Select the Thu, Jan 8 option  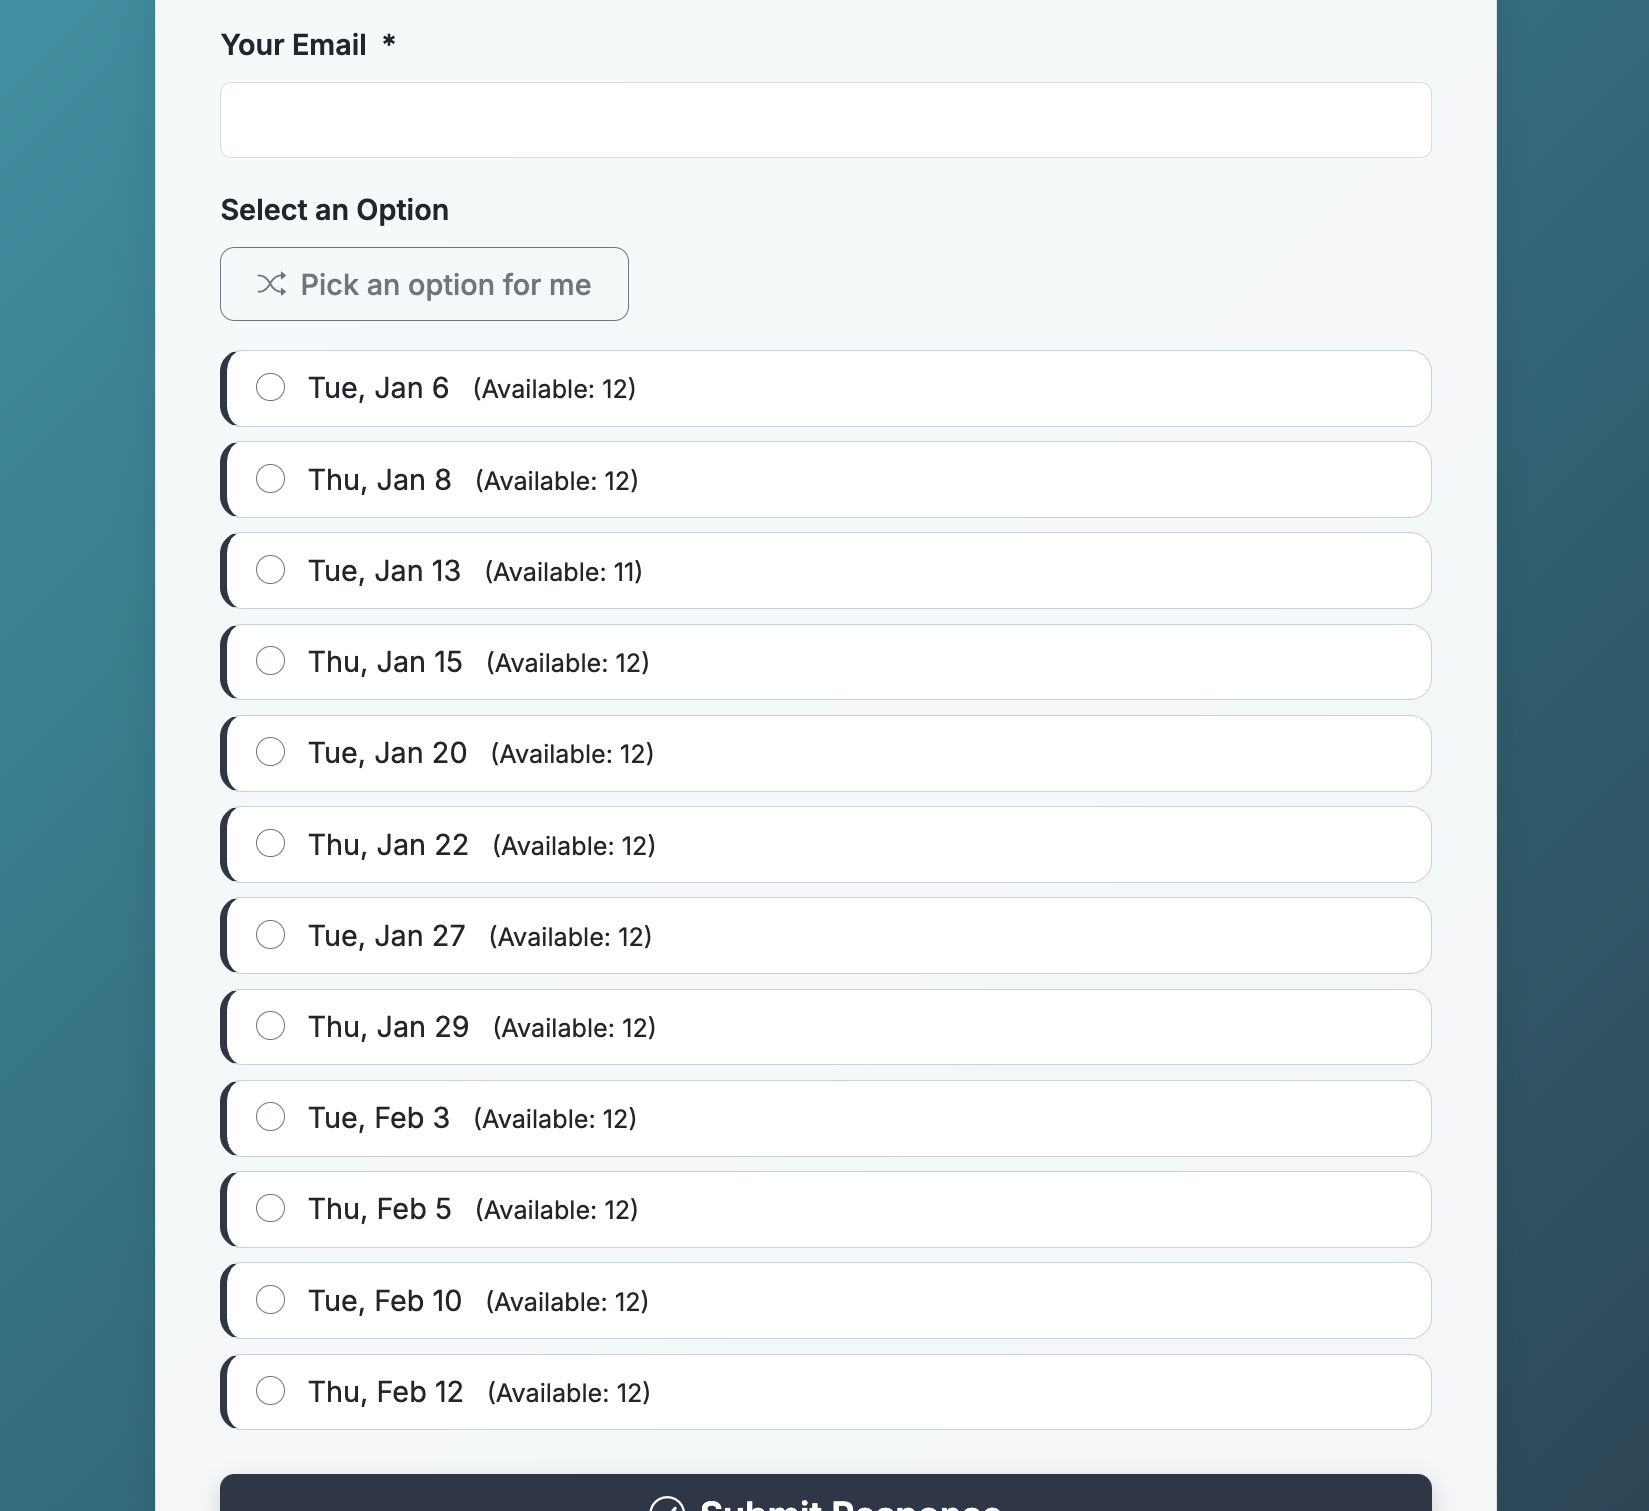click(x=270, y=479)
